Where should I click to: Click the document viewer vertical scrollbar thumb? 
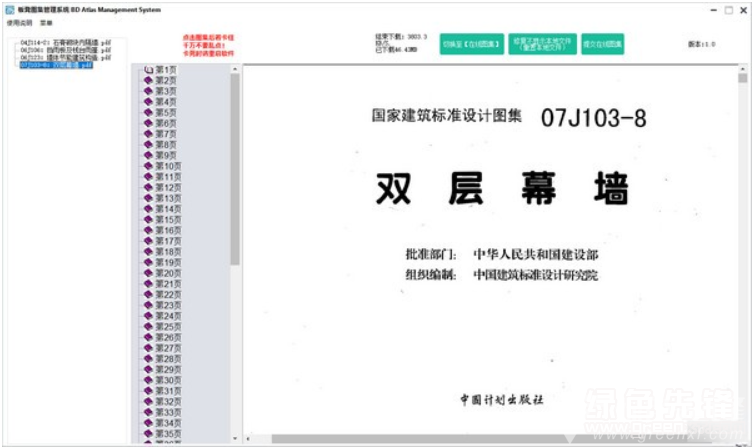pos(743,78)
